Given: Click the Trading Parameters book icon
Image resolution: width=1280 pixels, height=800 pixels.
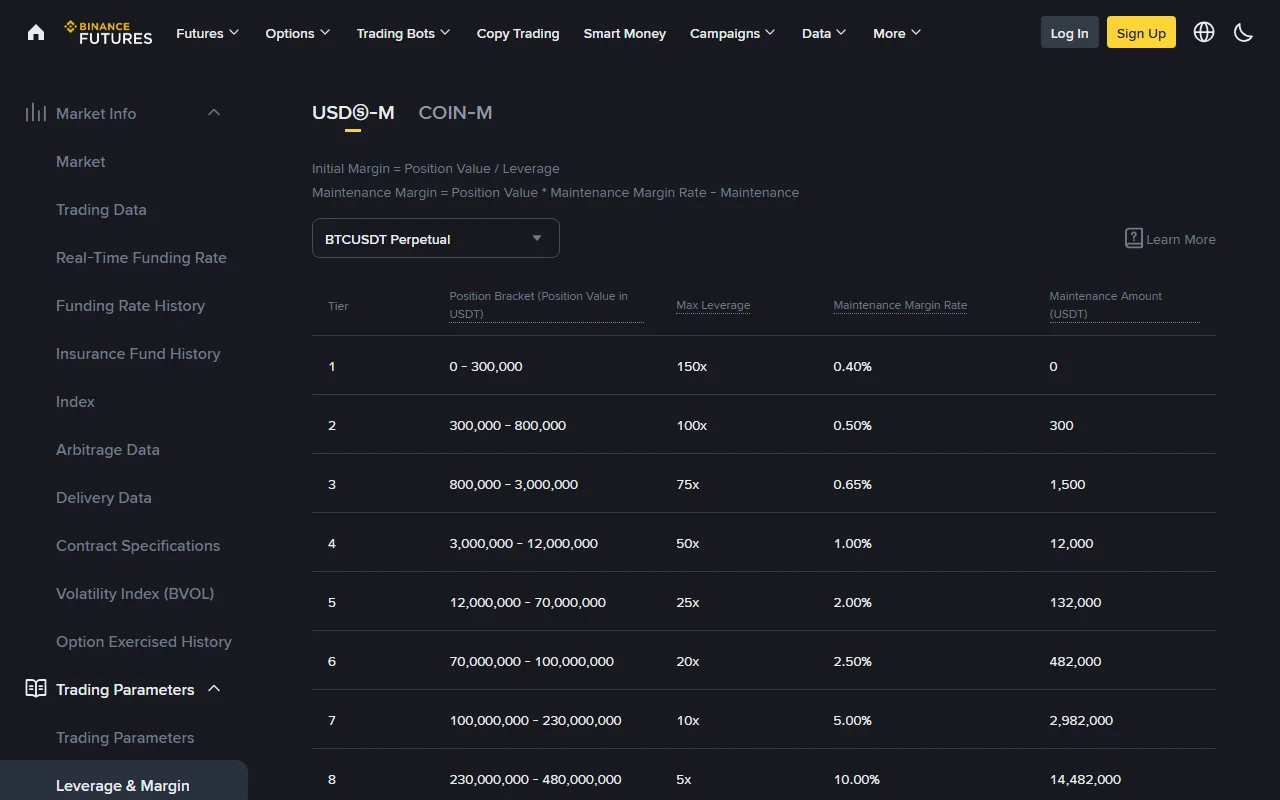Looking at the screenshot, I should tap(36, 689).
